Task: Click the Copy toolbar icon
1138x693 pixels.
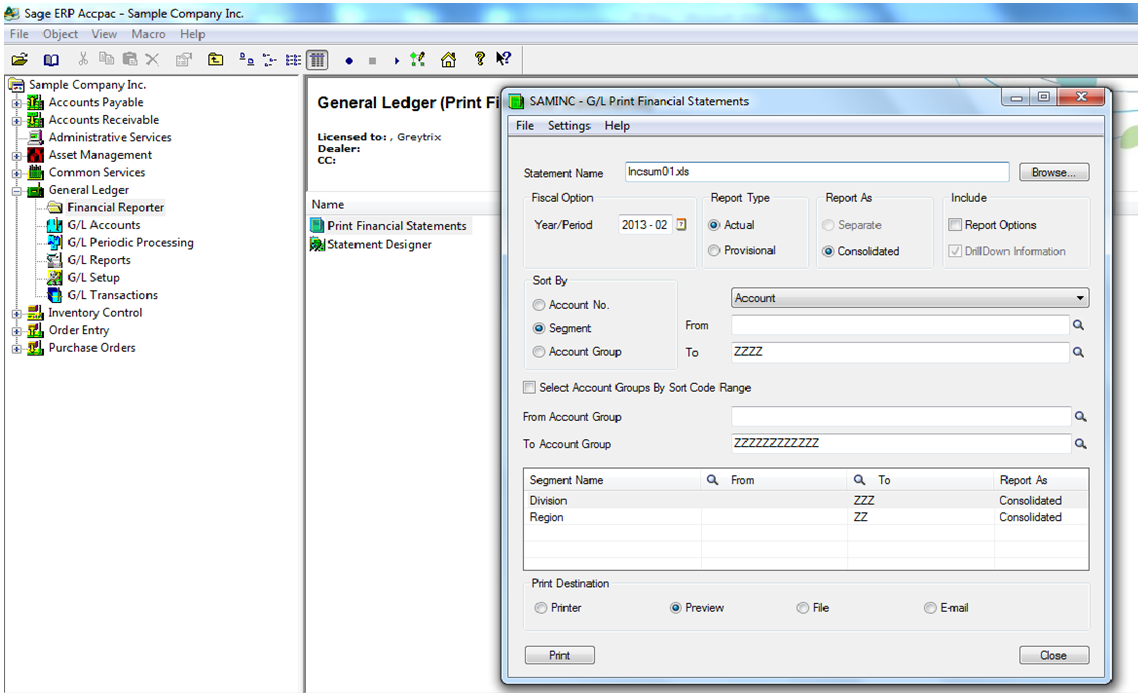Action: point(107,60)
